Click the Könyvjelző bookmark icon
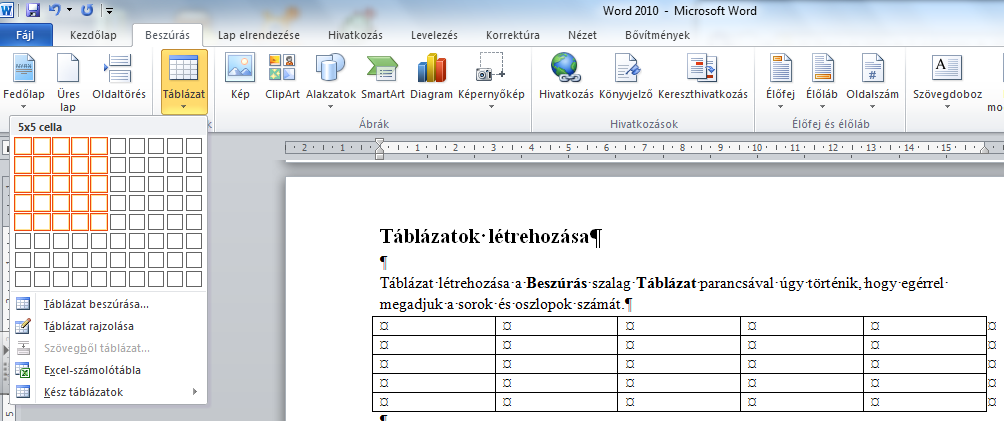The width and height of the screenshot is (1004, 421). coord(626,68)
